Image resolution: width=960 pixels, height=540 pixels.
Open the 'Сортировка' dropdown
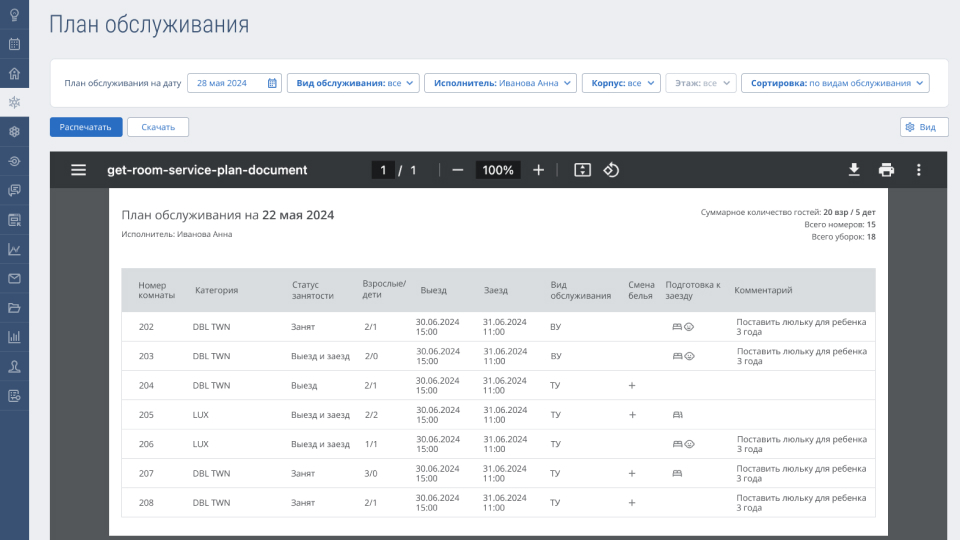coord(835,83)
